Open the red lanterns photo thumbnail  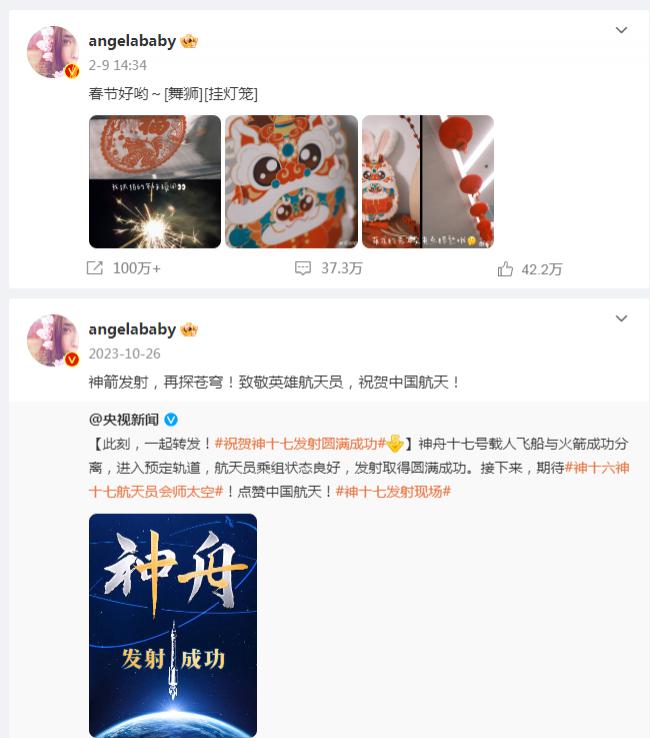click(428, 182)
